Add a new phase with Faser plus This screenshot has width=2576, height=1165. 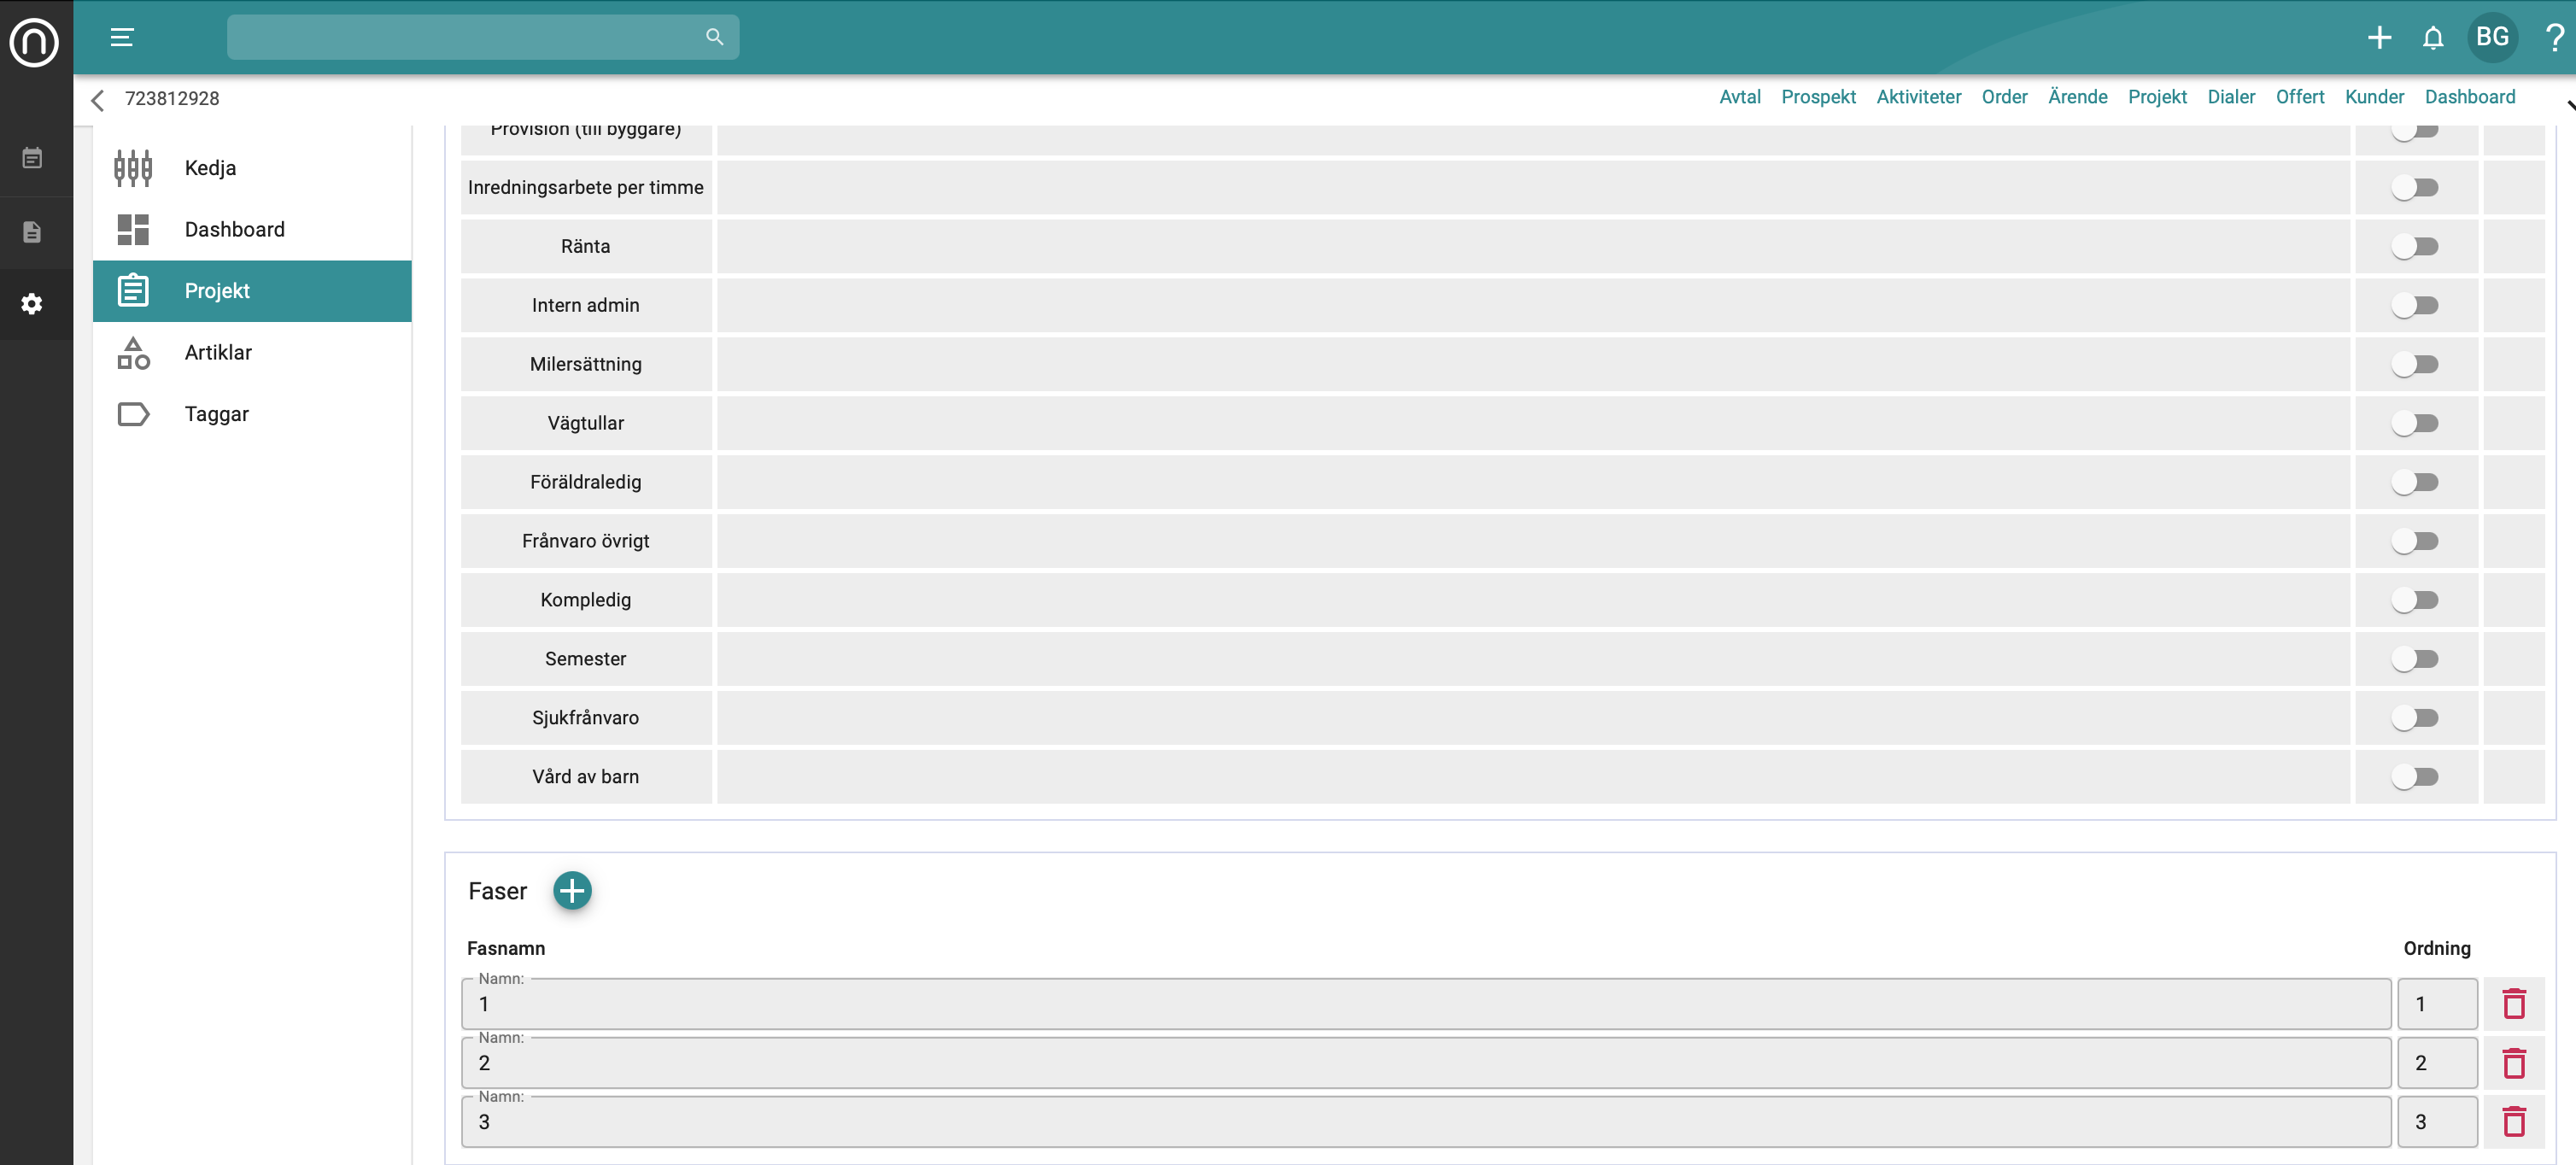[572, 890]
